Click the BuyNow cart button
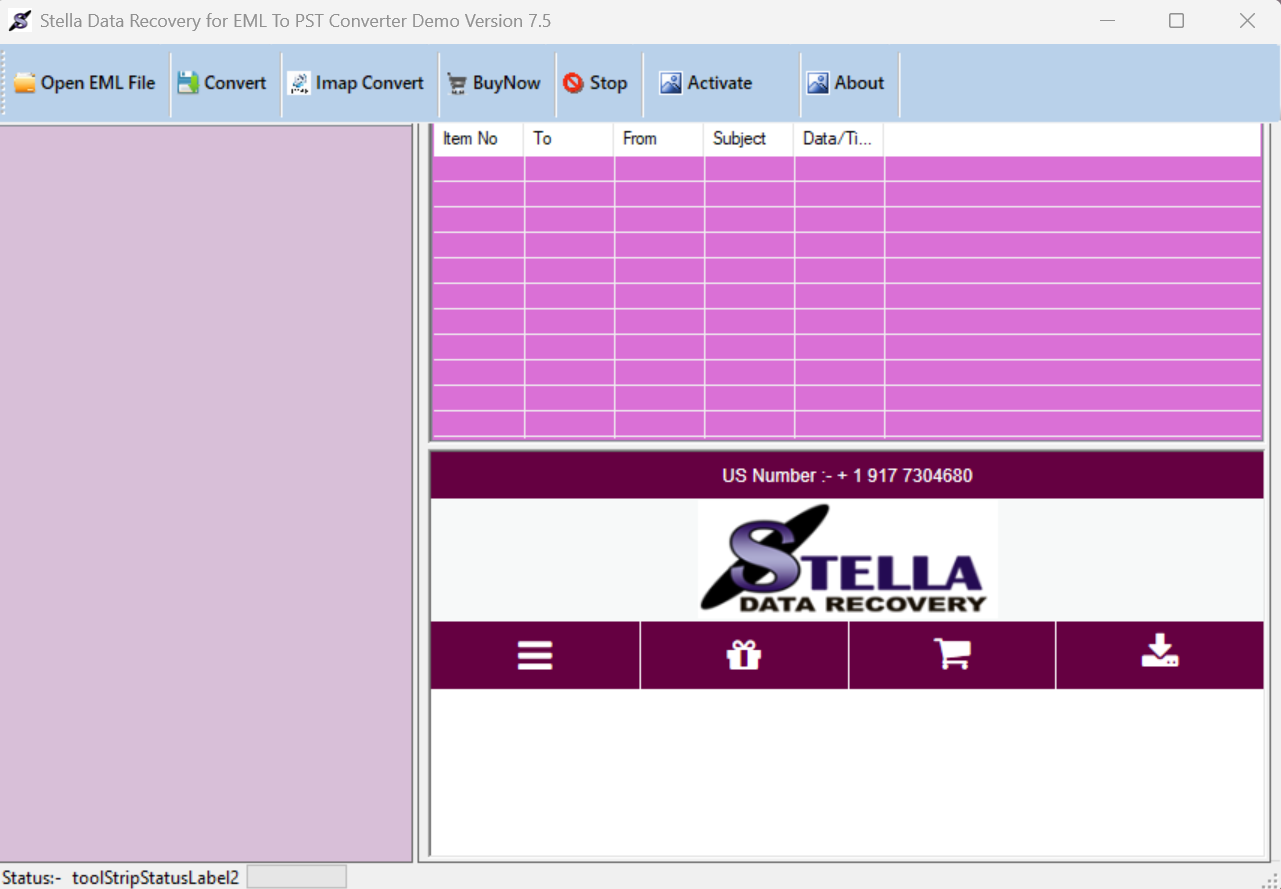 [494, 84]
